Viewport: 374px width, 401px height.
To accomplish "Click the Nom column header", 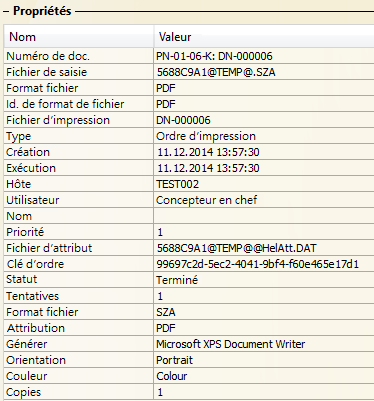I will (79, 37).
